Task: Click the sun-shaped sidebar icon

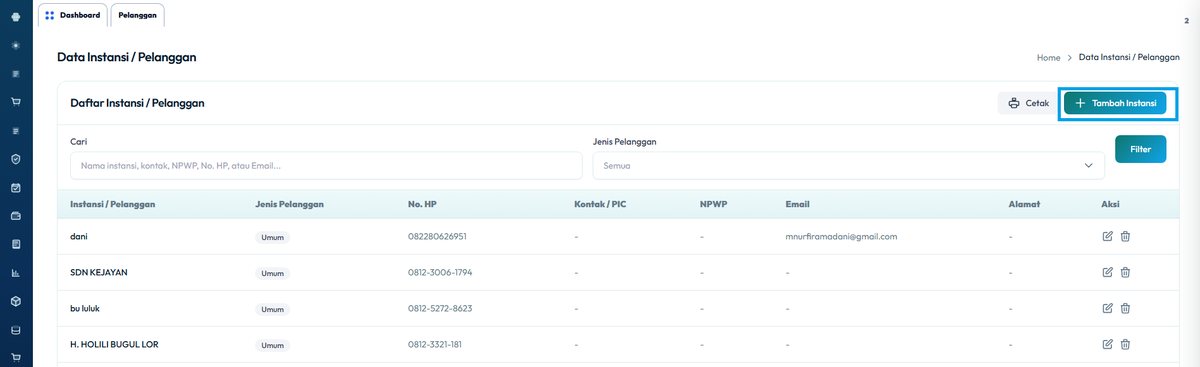Action: (16, 45)
